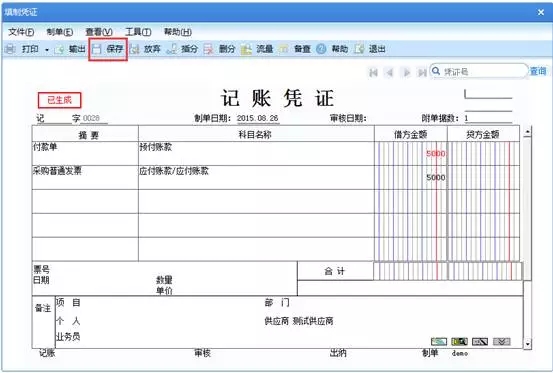Click the 打印 printer icon

point(10,49)
